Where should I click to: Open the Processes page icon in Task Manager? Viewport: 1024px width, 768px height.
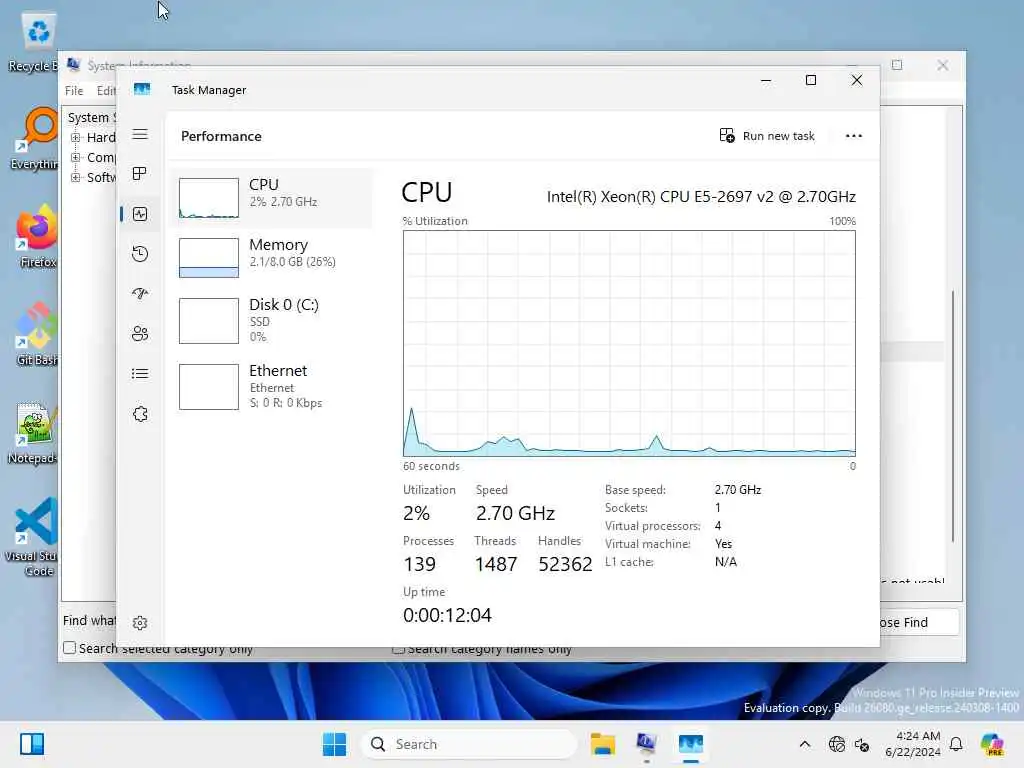tap(140, 174)
